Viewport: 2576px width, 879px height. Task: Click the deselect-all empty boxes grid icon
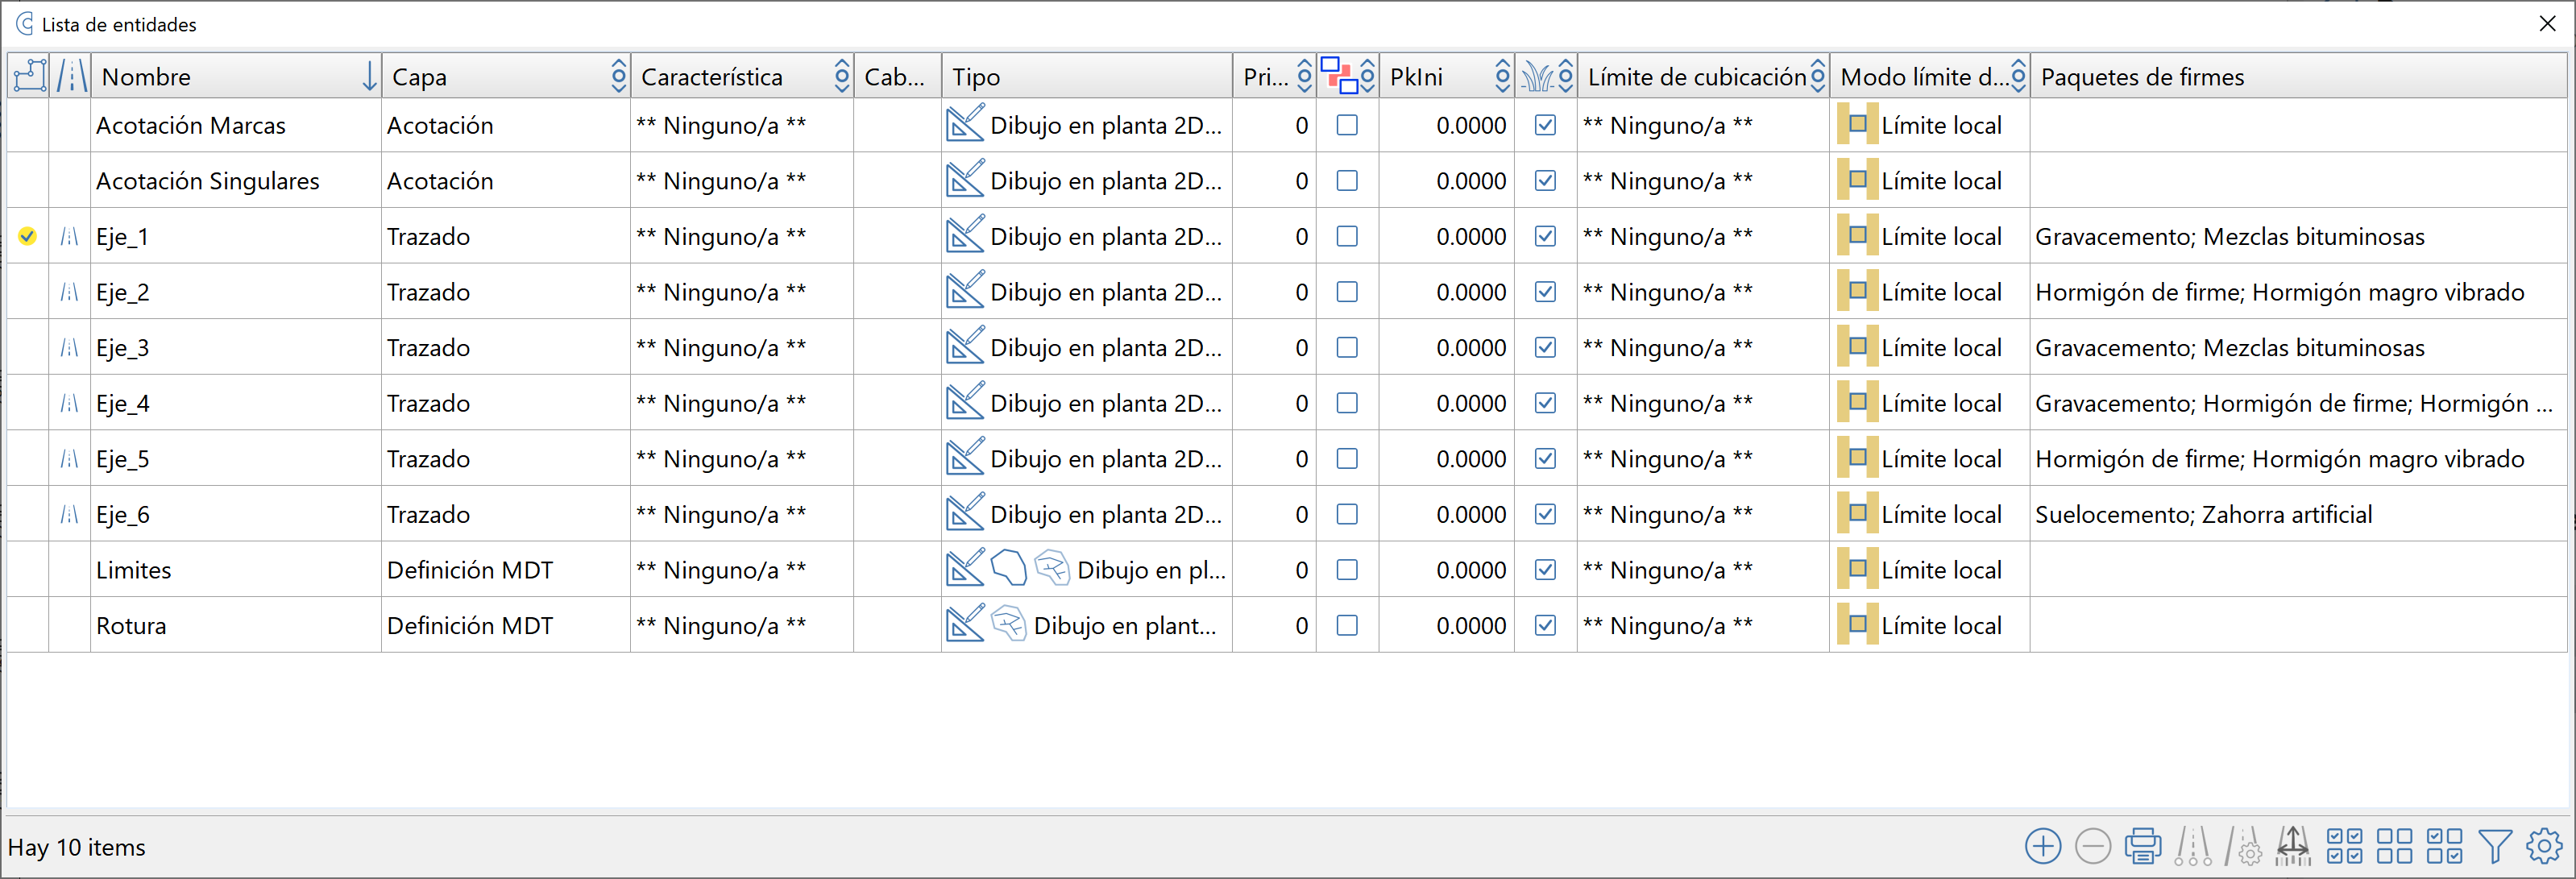[2394, 846]
